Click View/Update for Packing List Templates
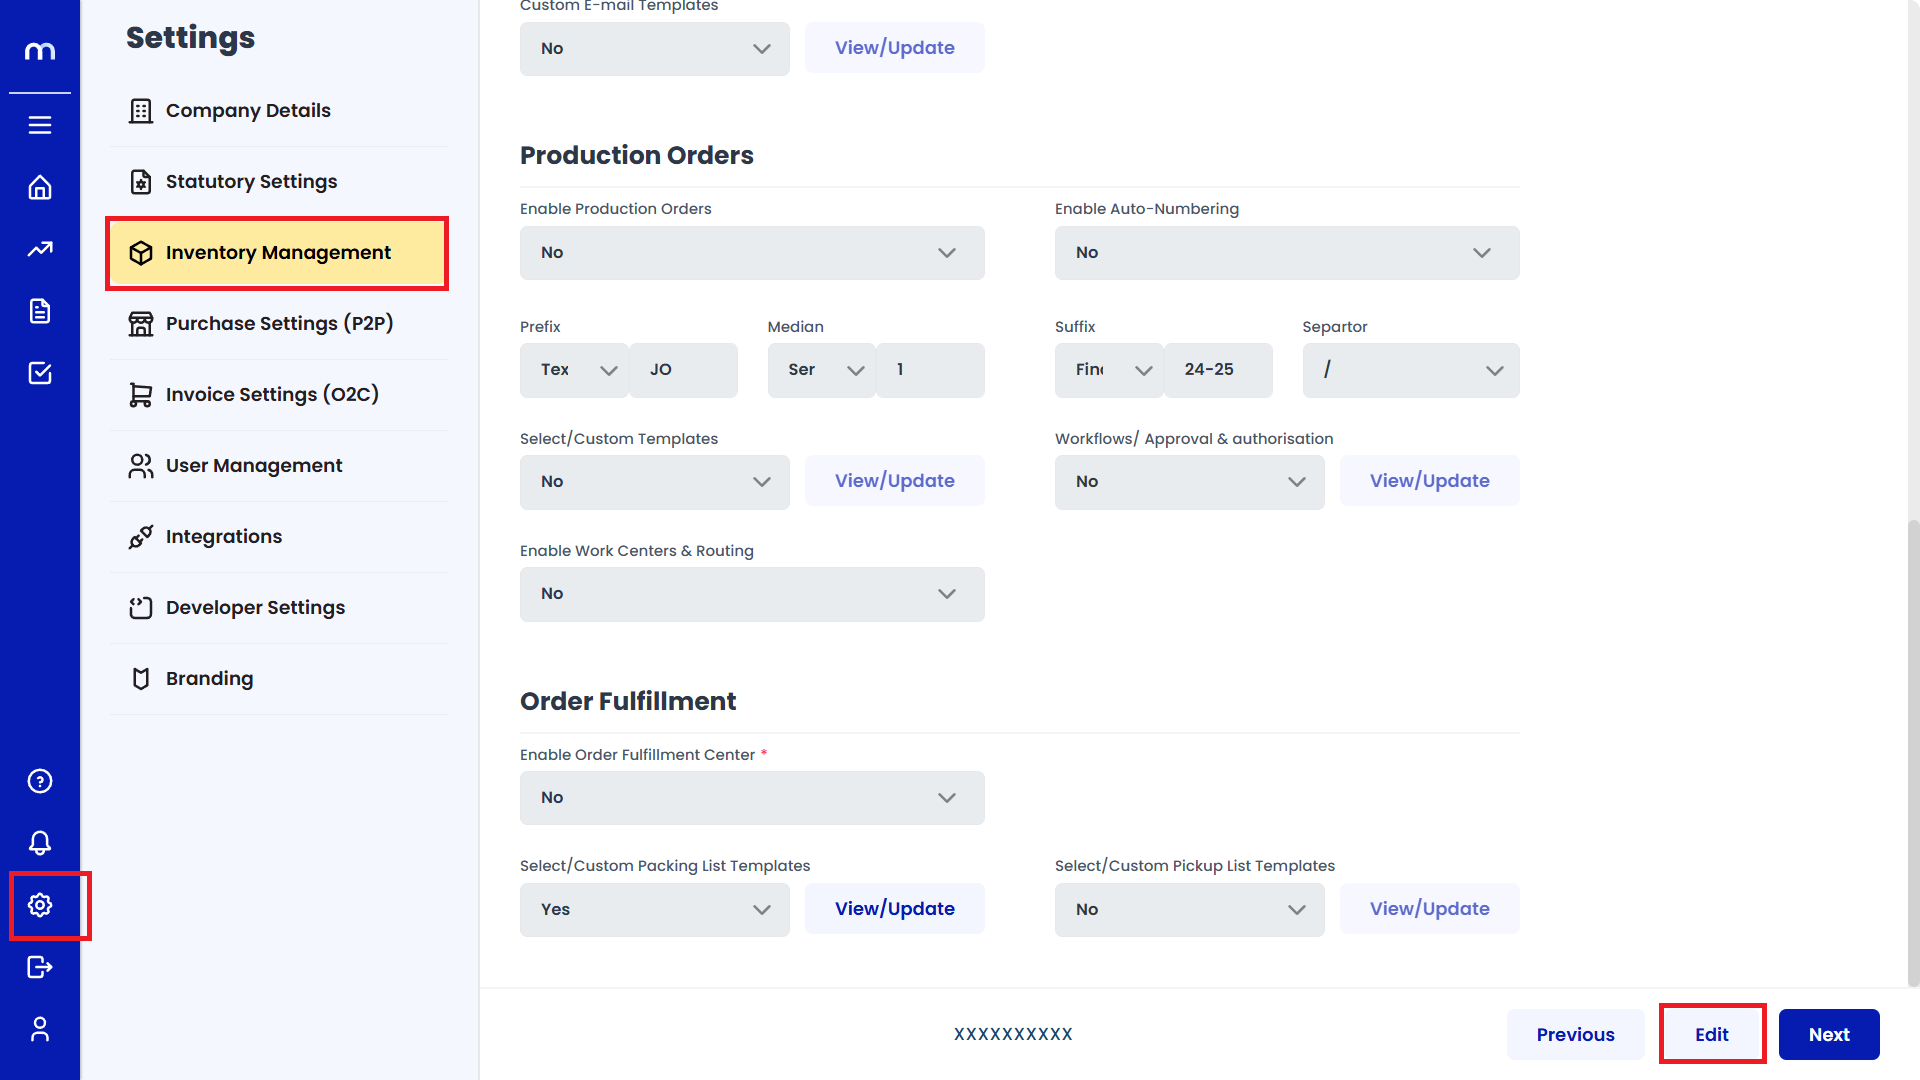 tap(894, 909)
